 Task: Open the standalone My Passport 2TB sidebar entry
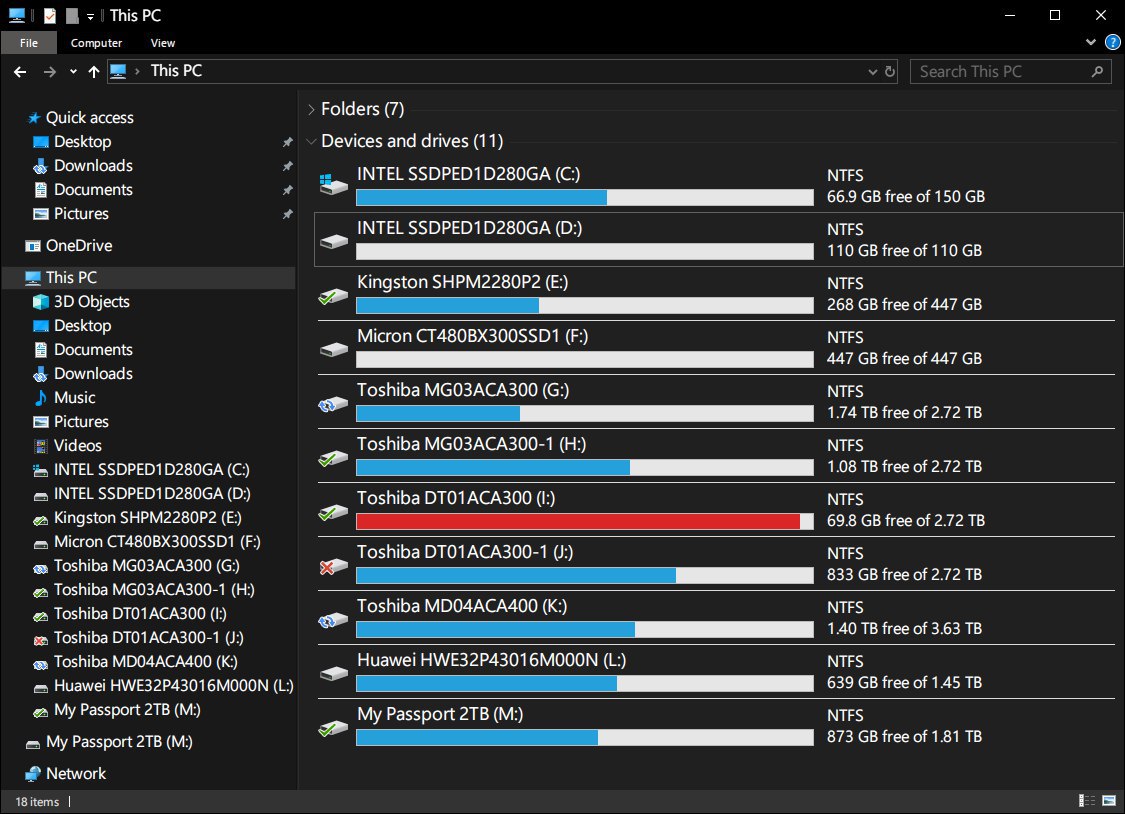tap(119, 742)
